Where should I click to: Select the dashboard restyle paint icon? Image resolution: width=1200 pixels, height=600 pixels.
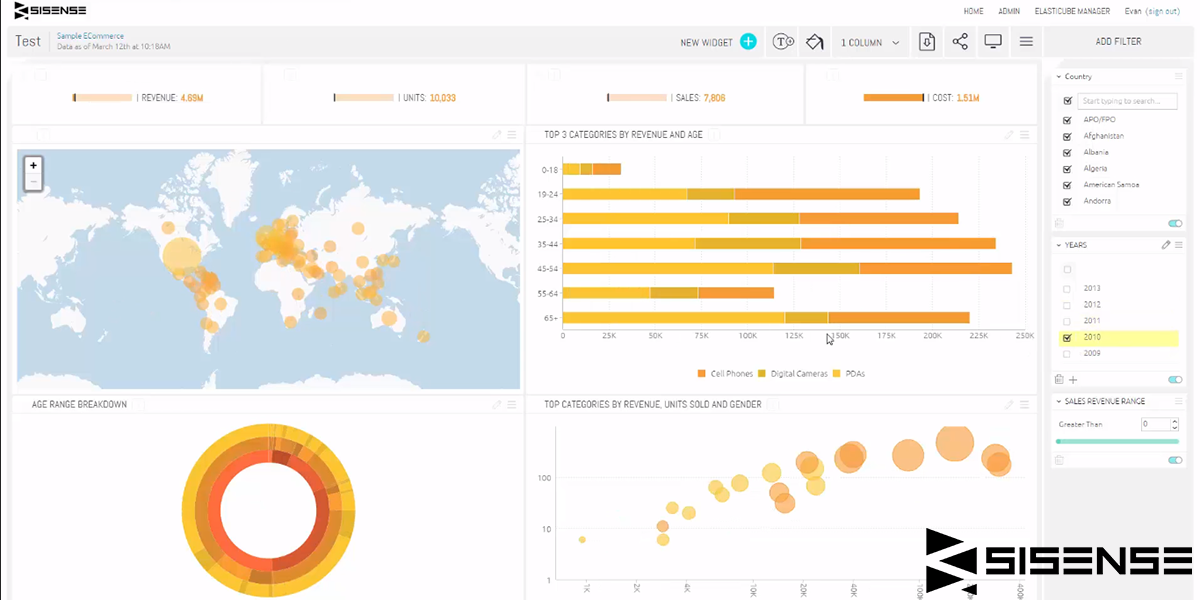[x=814, y=42]
